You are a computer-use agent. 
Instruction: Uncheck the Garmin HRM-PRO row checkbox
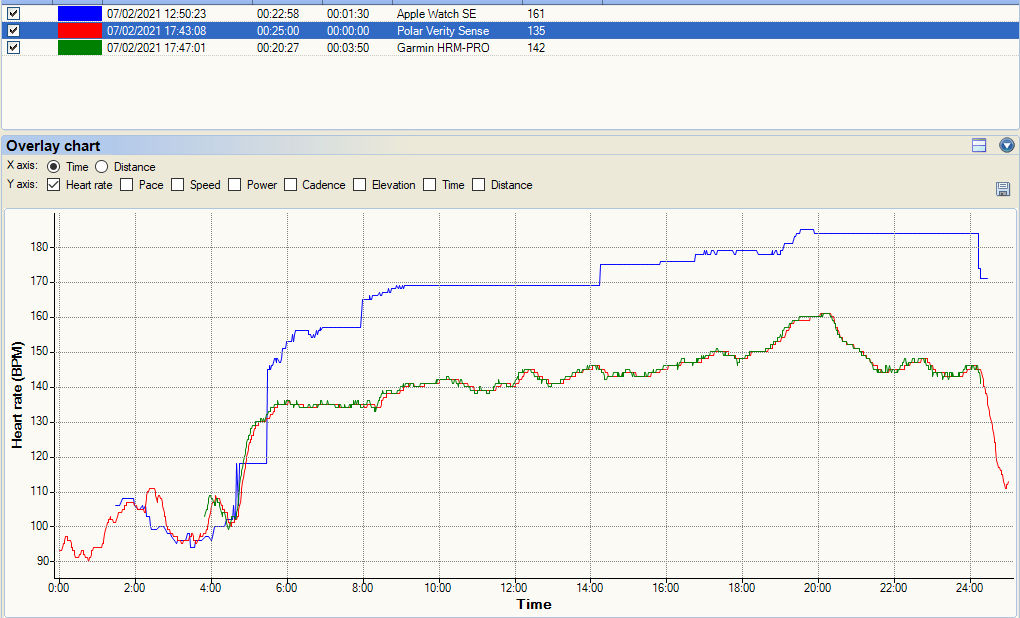point(13,47)
